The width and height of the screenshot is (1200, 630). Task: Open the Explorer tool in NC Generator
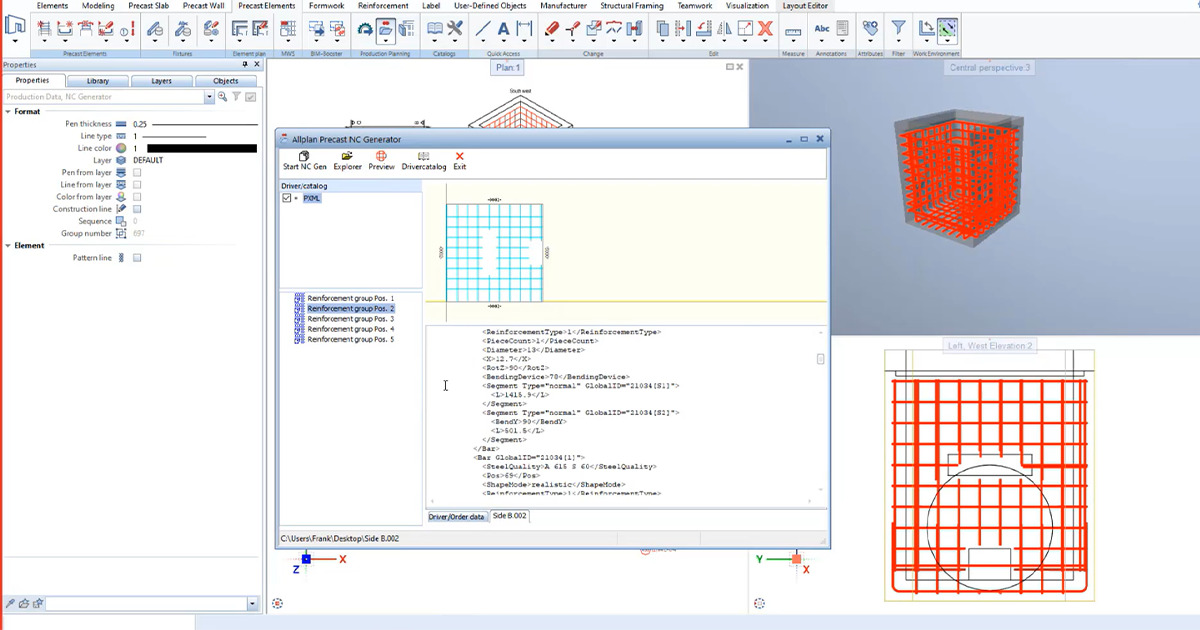click(347, 160)
